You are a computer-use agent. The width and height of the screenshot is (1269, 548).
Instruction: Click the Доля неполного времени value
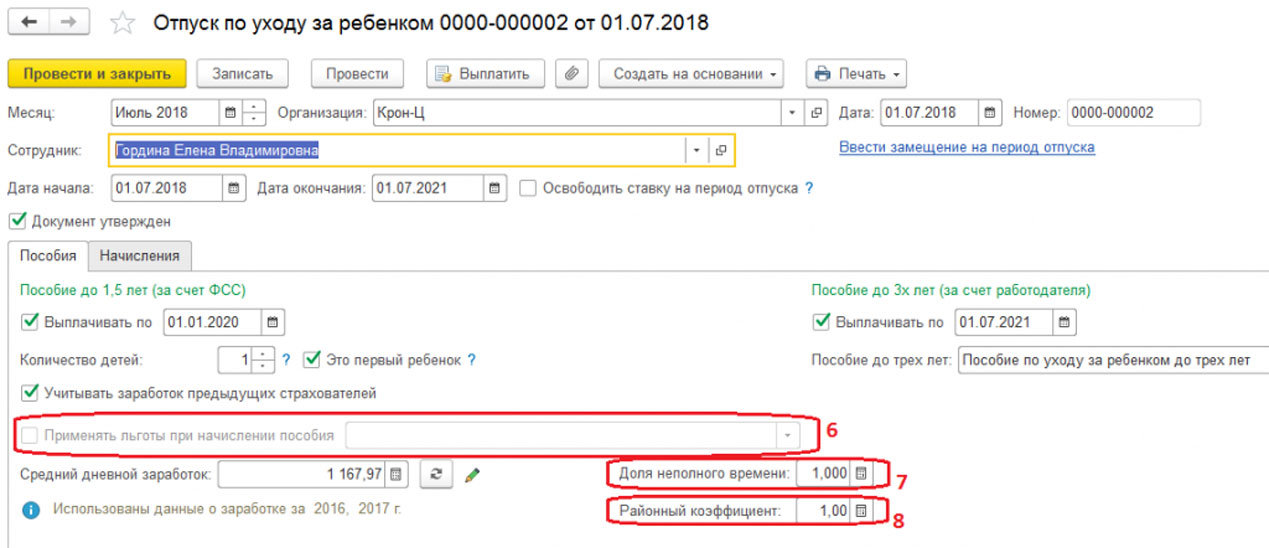click(x=824, y=473)
